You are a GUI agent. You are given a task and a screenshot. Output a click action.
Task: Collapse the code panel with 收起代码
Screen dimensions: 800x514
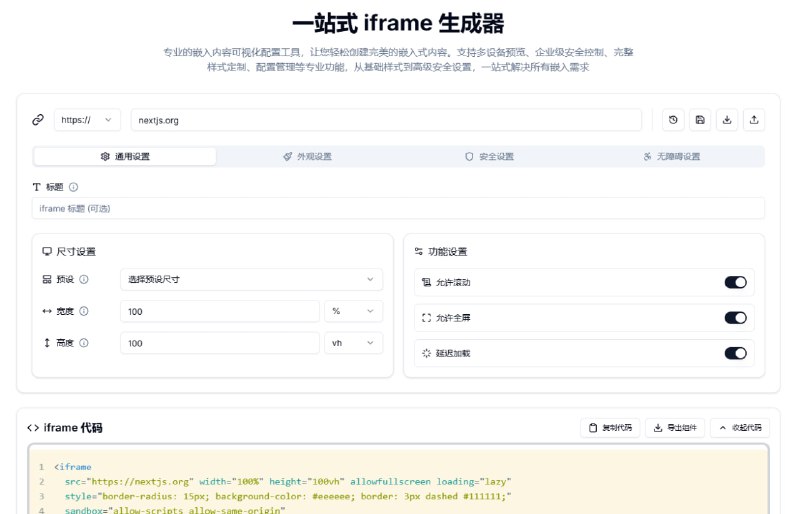click(740, 428)
